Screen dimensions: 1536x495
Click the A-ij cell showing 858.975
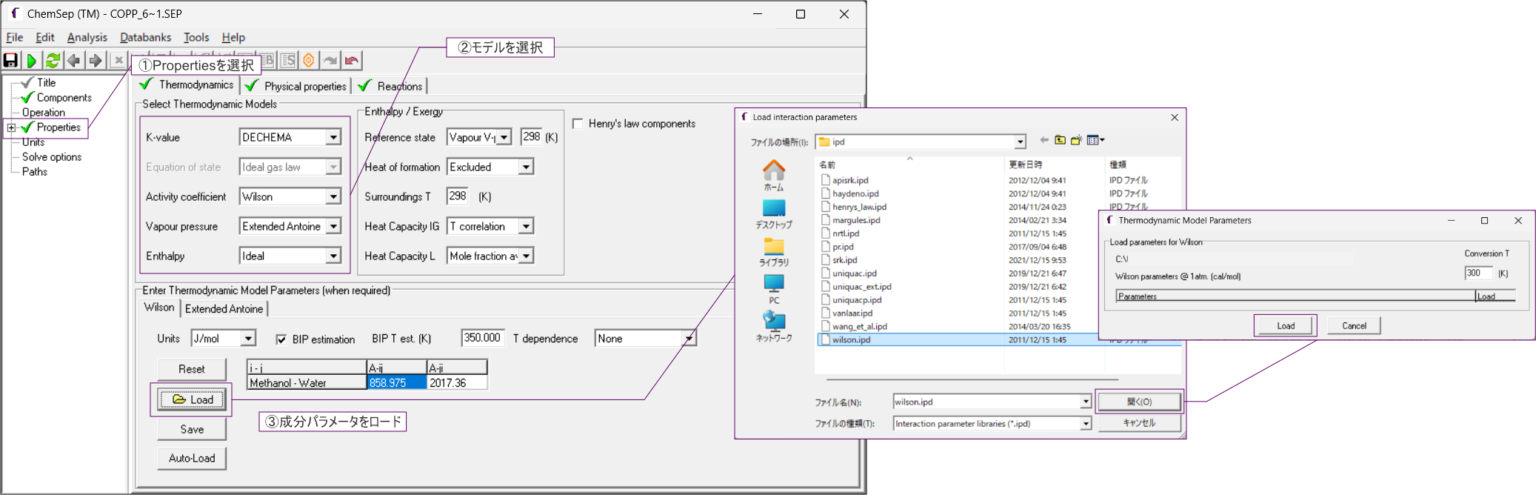pos(397,383)
